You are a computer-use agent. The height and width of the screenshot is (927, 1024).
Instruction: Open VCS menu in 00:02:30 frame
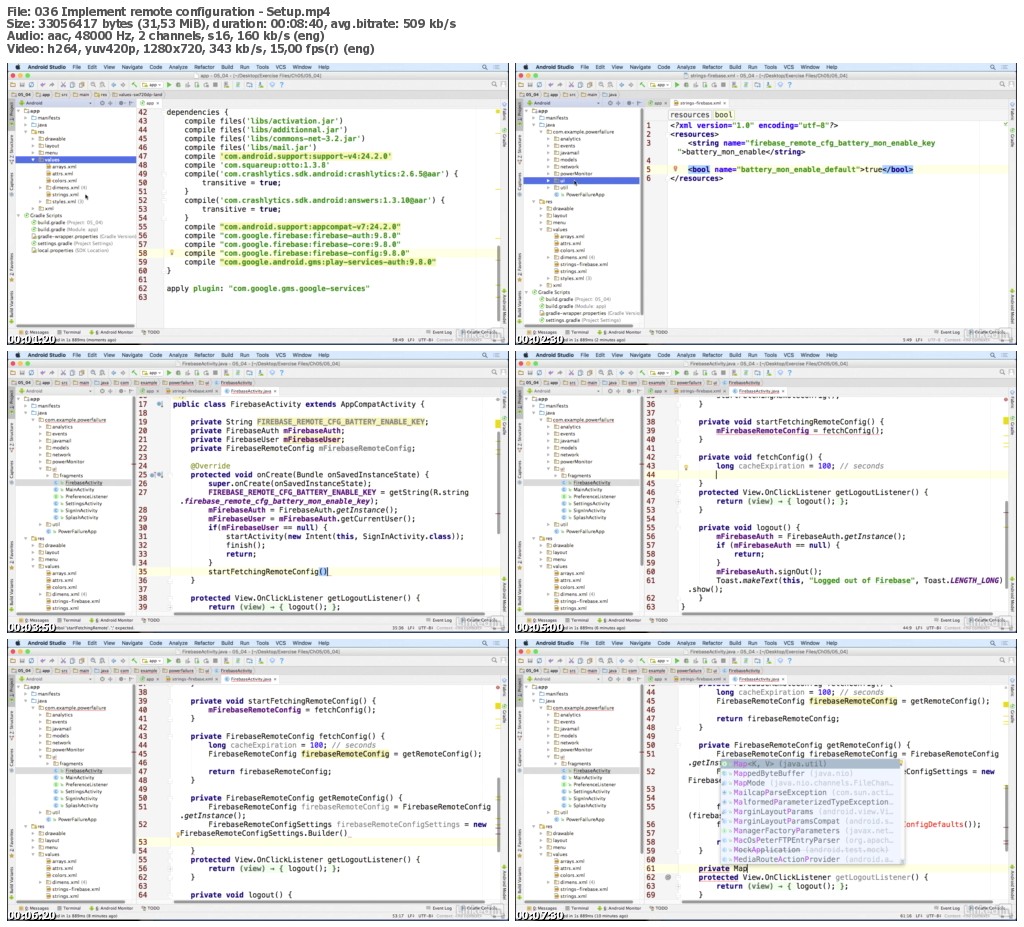pyautogui.click(x=789, y=67)
